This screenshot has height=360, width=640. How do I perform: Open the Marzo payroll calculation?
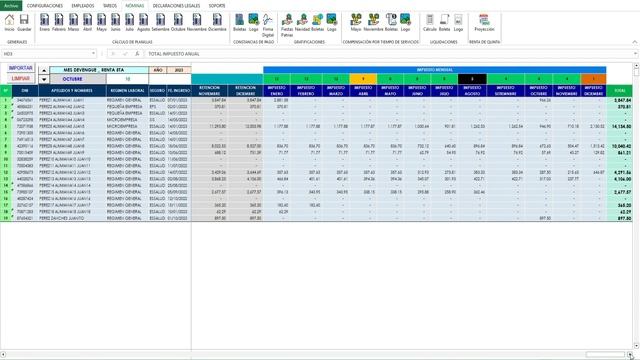point(73,22)
